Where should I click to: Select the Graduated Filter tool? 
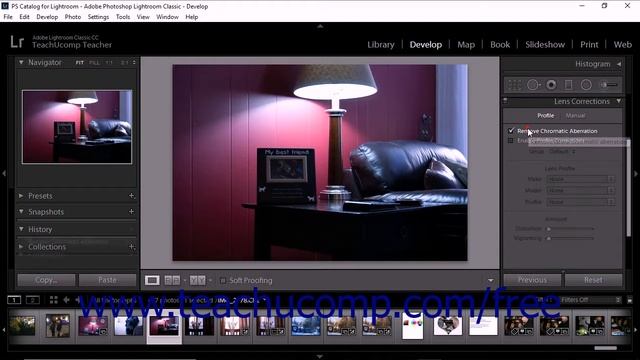point(568,84)
